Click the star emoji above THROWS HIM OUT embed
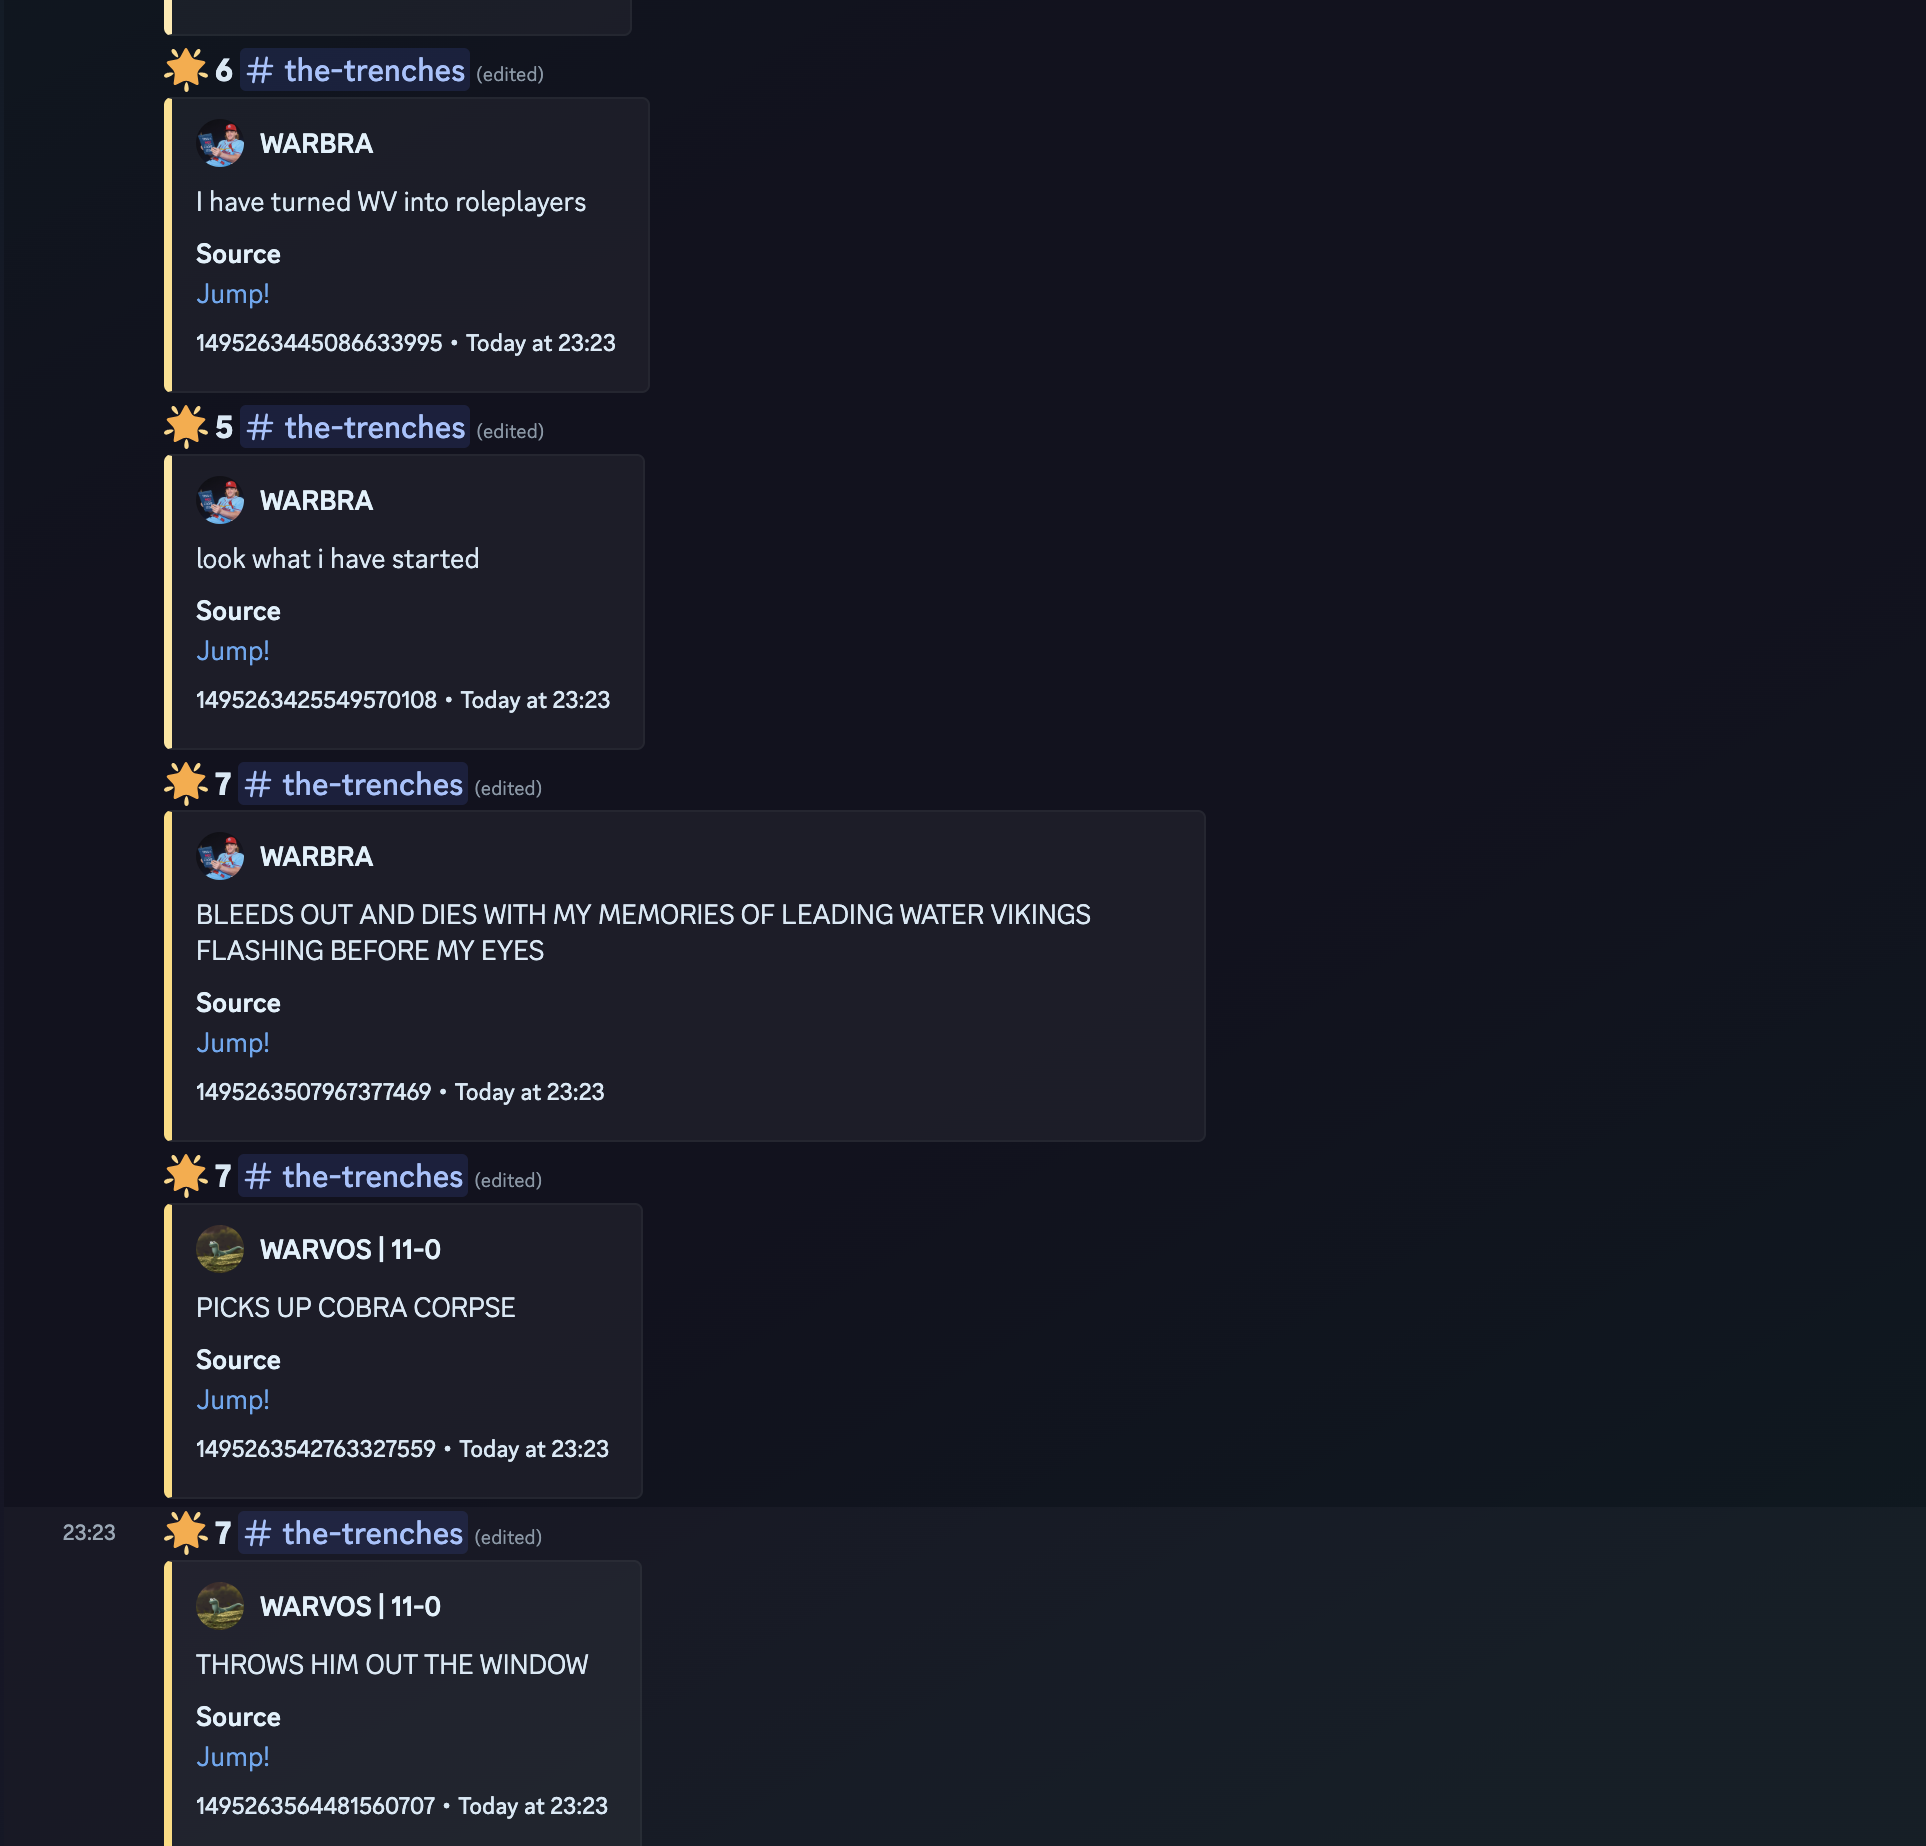Image resolution: width=1926 pixels, height=1846 pixels. 186,1533
